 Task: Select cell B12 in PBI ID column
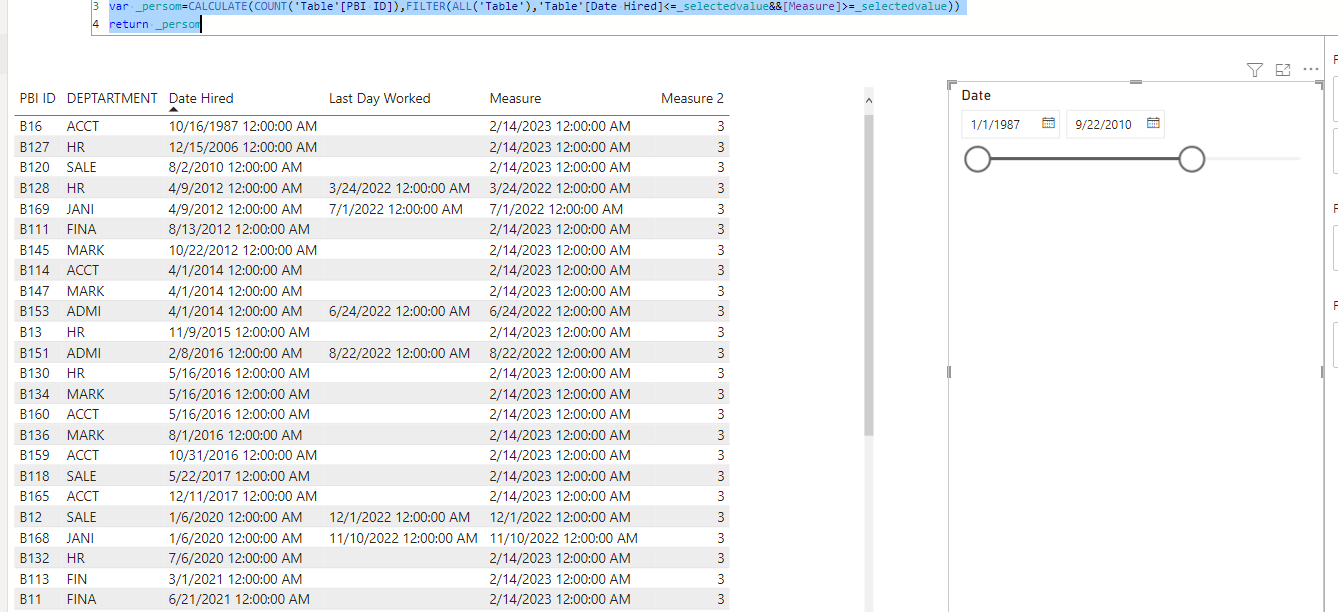(x=31, y=517)
